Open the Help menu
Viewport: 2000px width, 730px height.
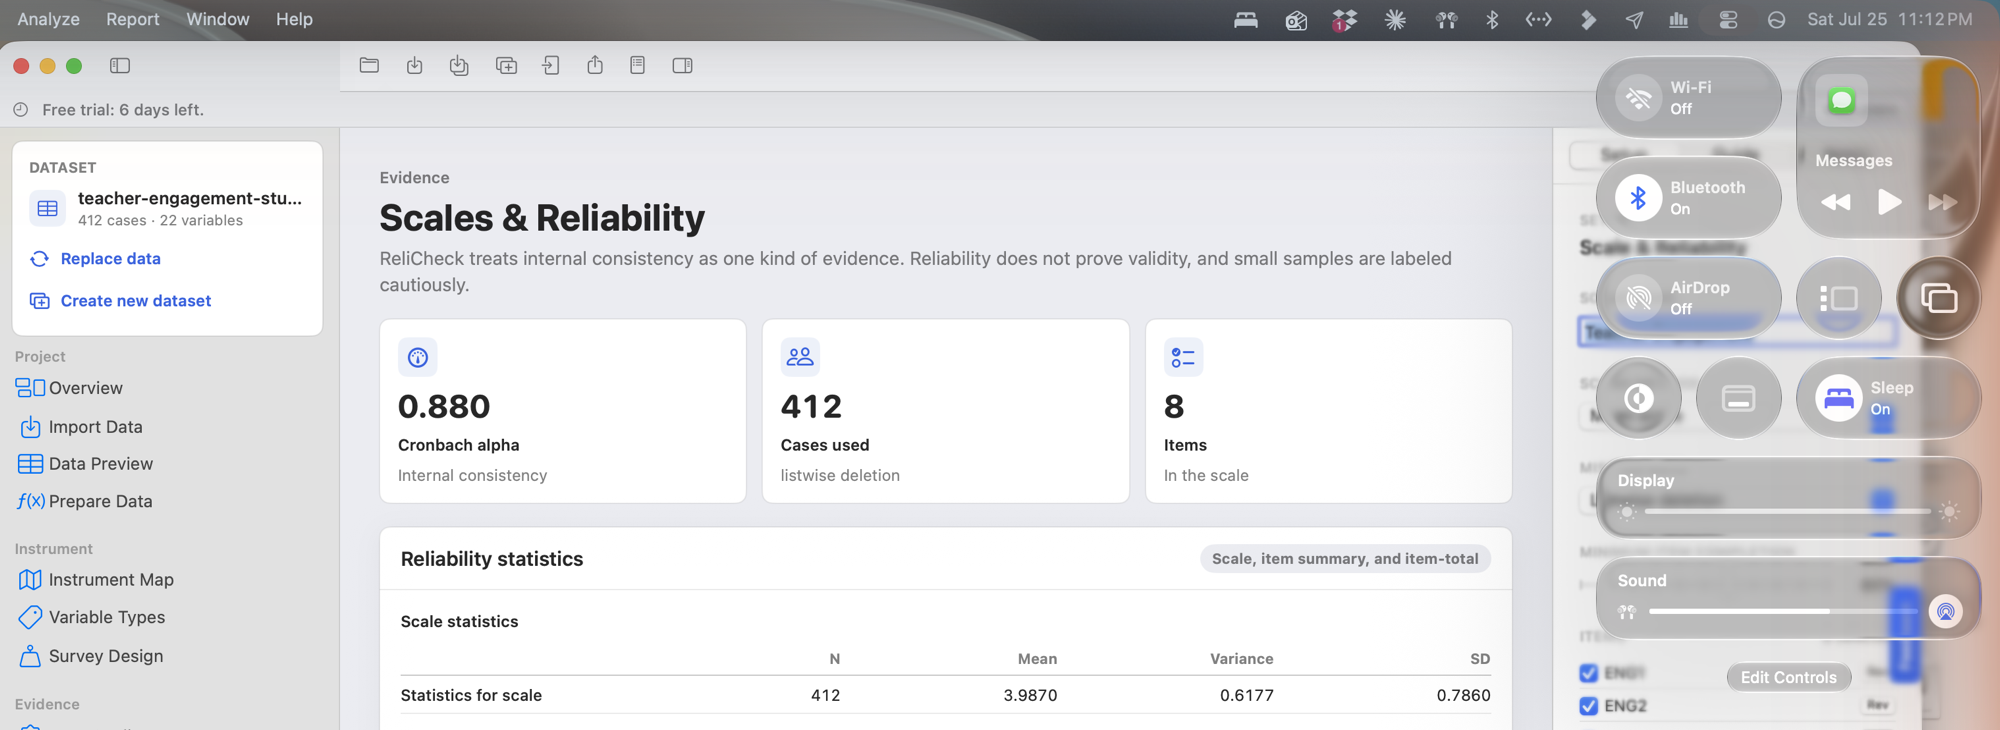(294, 19)
